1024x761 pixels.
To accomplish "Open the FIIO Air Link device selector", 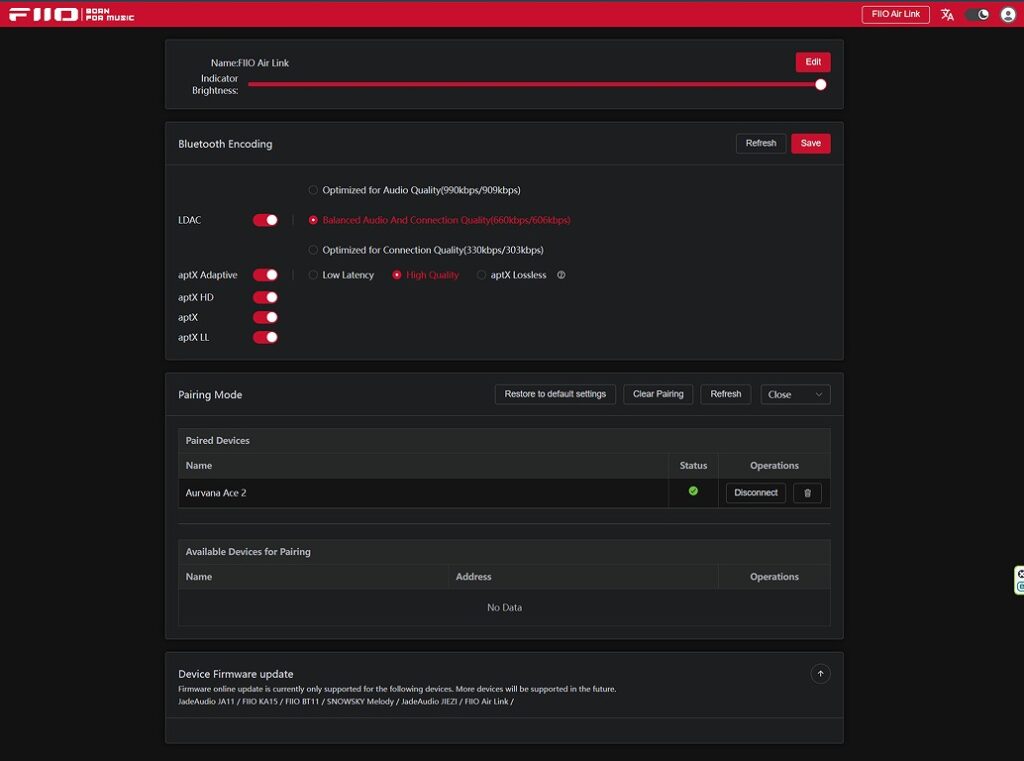I will click(x=895, y=14).
